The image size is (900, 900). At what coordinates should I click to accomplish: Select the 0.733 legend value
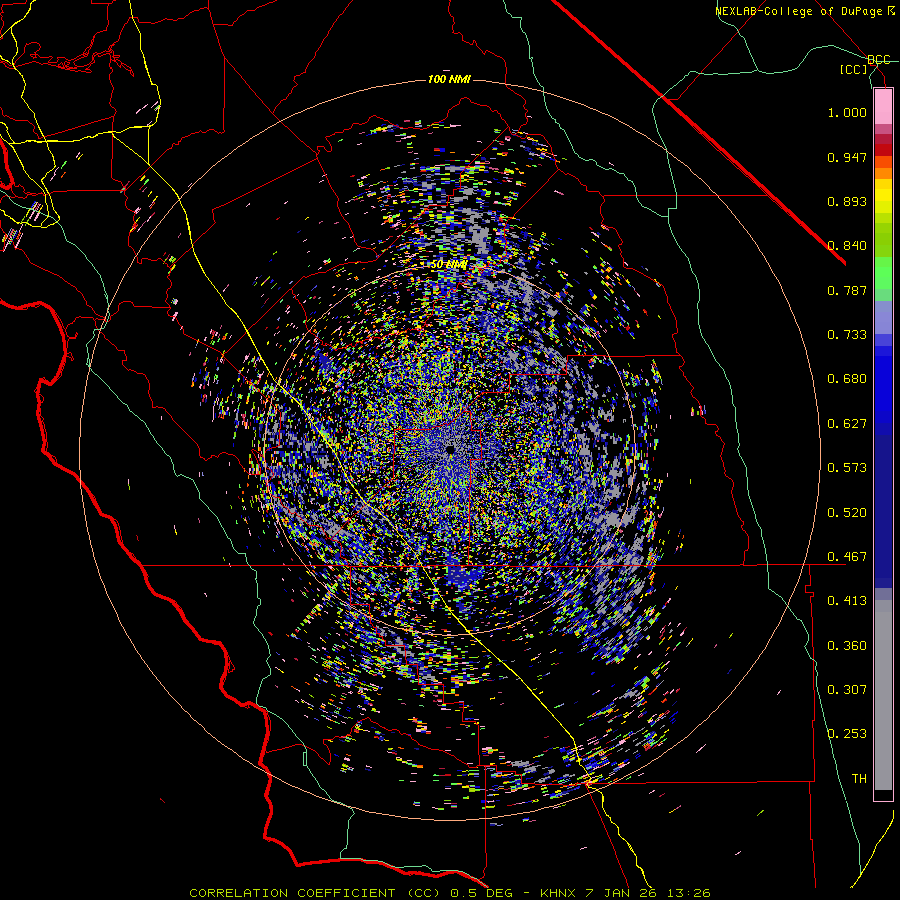[x=847, y=335]
